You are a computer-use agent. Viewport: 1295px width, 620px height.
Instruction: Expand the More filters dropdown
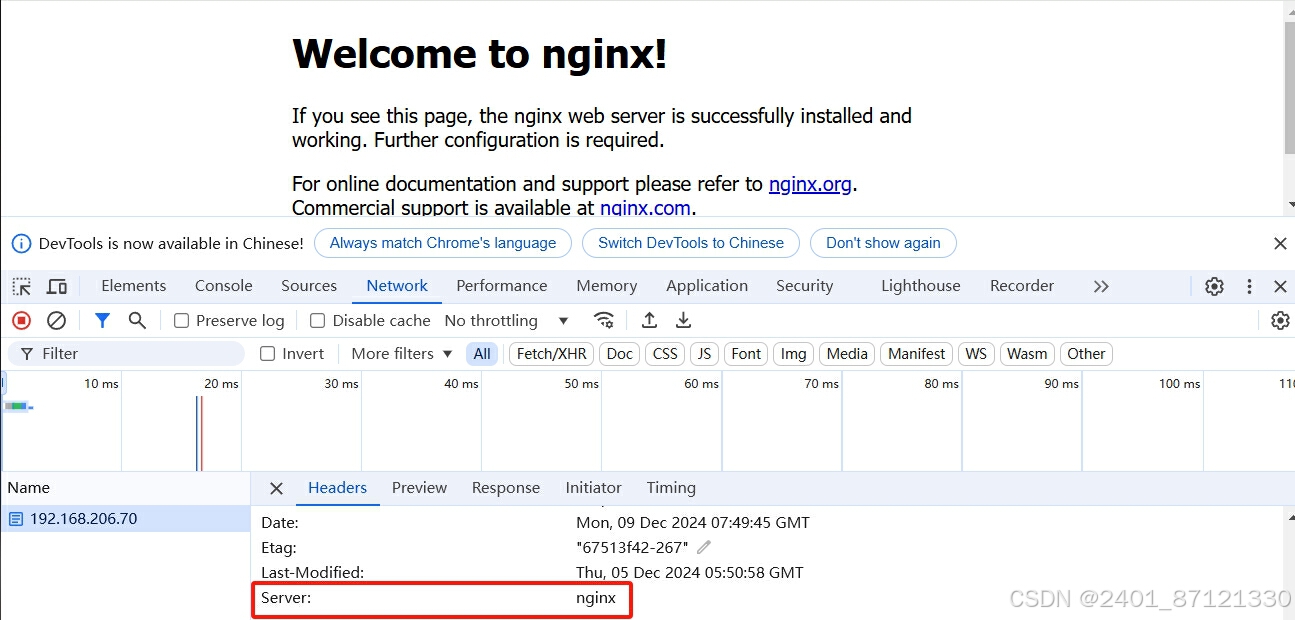click(402, 354)
